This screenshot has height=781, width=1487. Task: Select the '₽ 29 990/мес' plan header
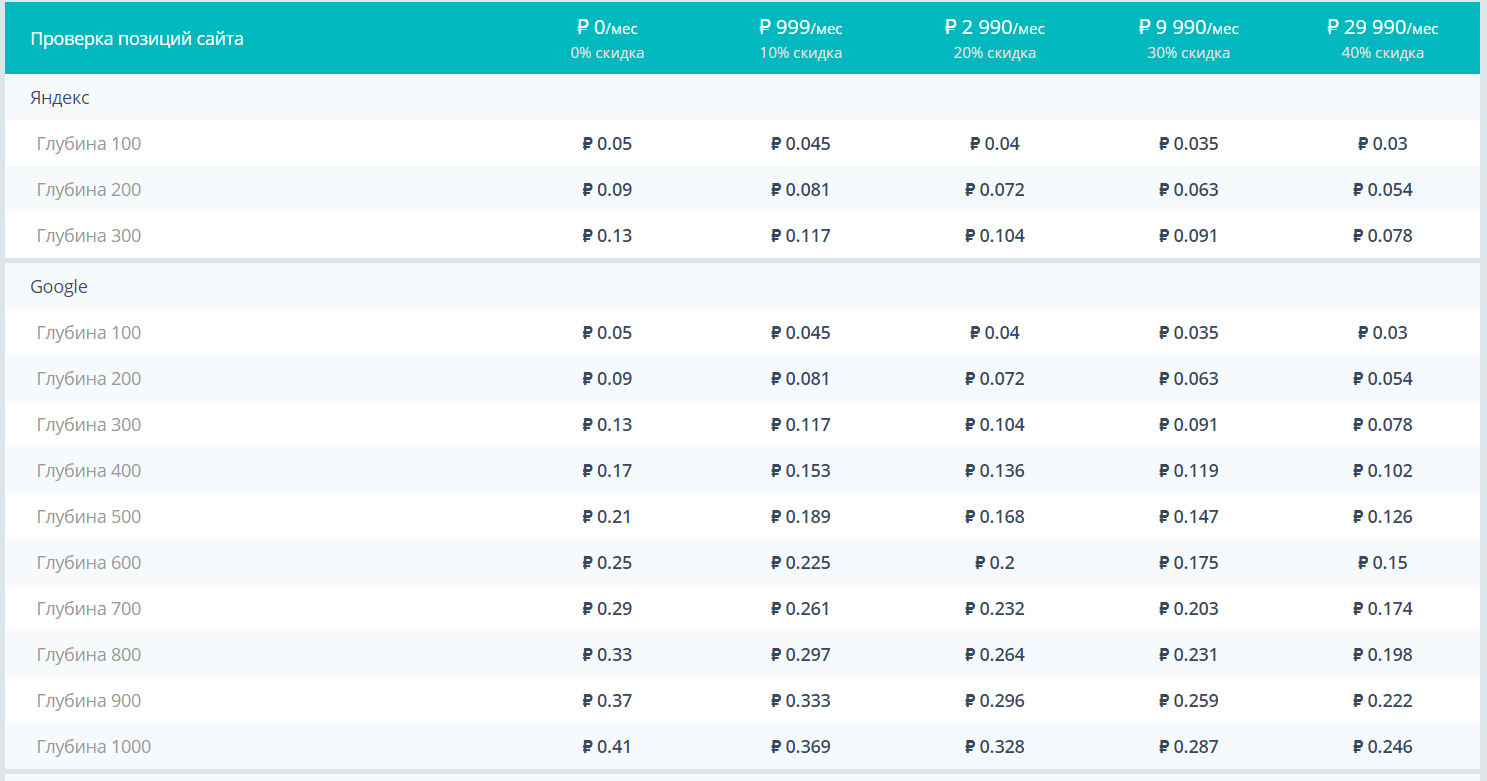tap(1383, 28)
